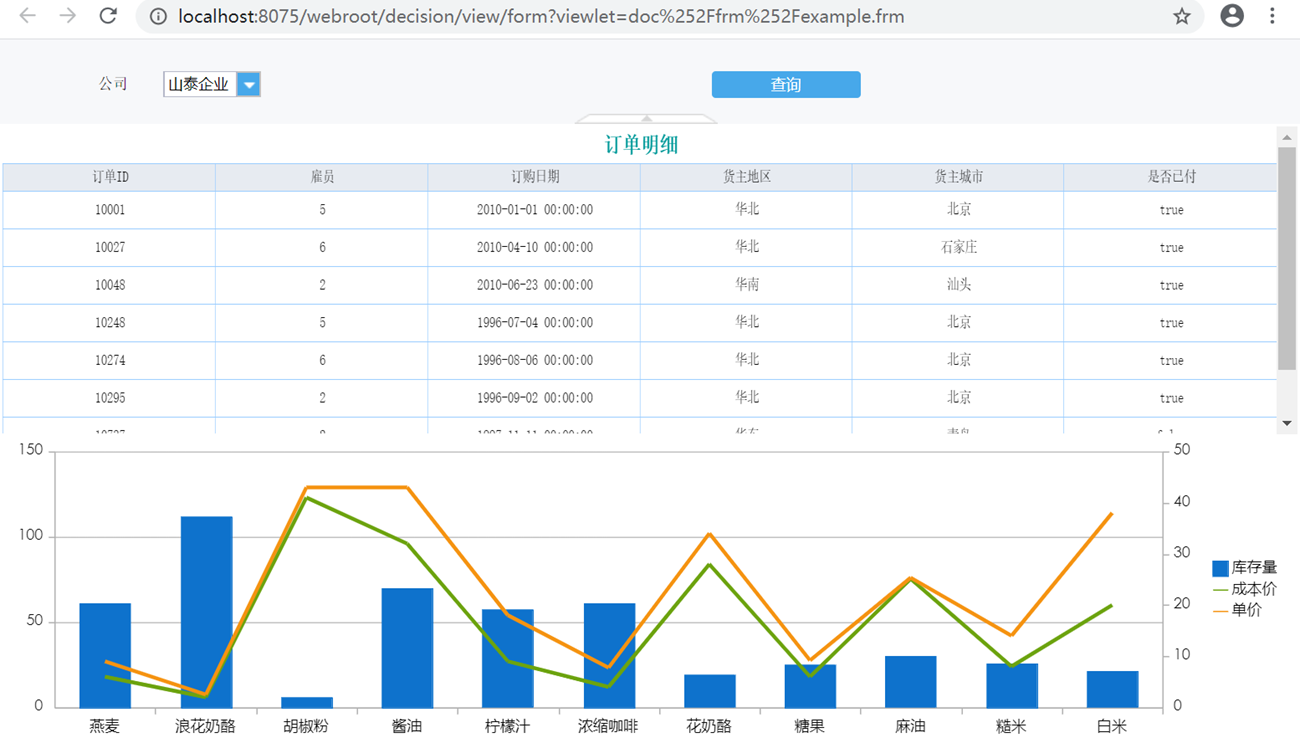Click the 糙米 x-axis label
Screen dimensions: 1300x743
click(1011, 726)
